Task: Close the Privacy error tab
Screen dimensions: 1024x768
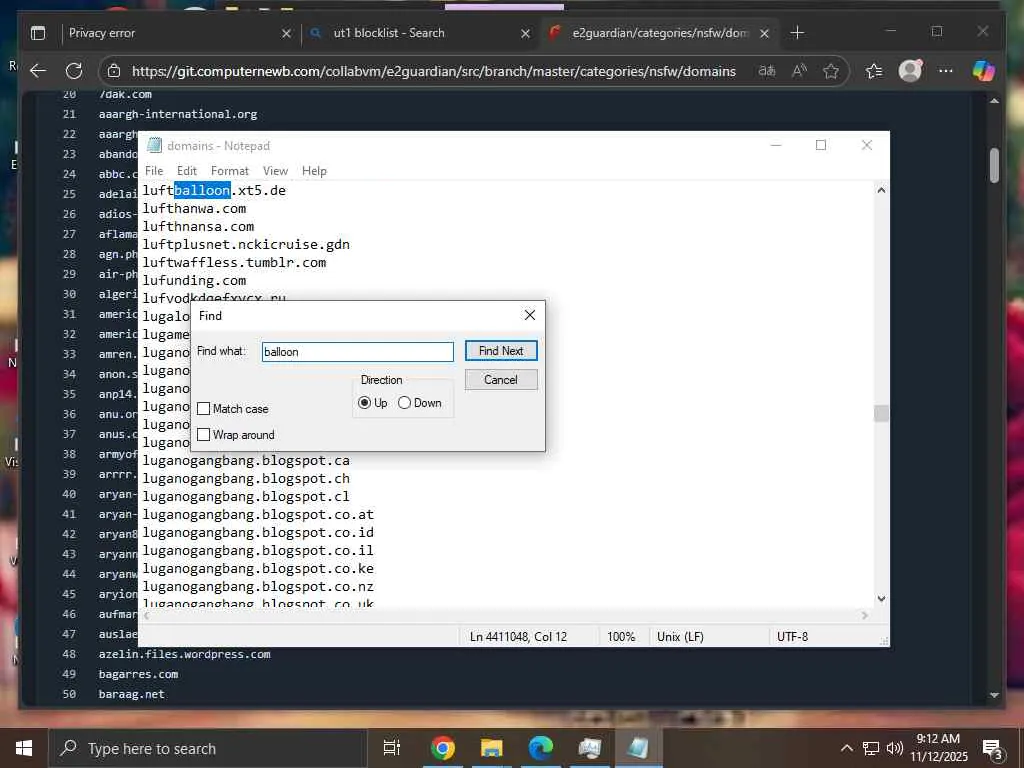Action: coord(286,33)
